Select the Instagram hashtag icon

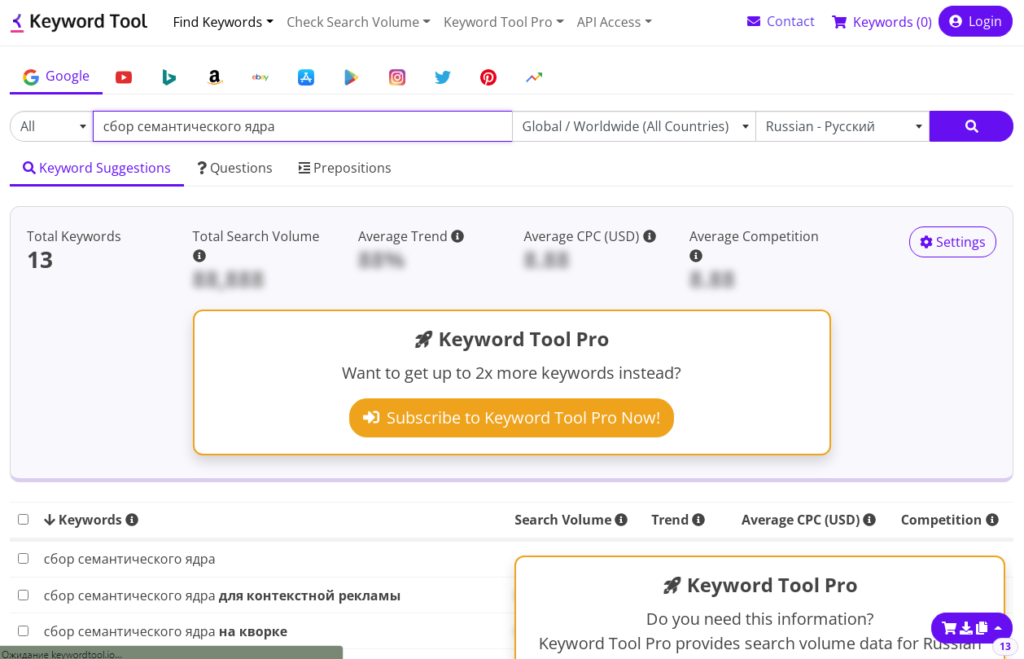397,77
